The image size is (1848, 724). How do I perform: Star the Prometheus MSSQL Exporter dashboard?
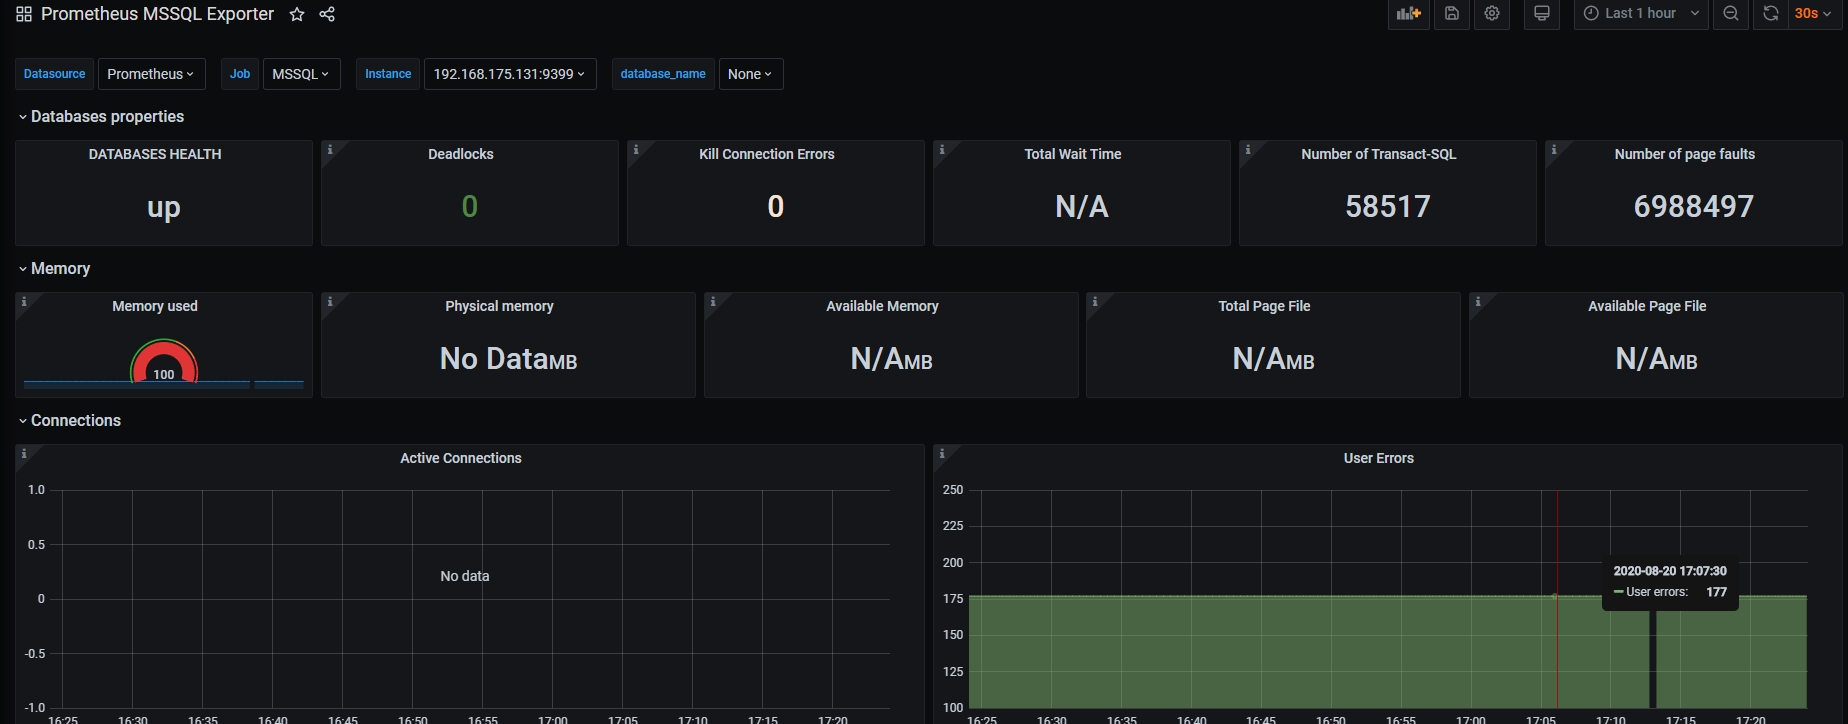pos(297,14)
